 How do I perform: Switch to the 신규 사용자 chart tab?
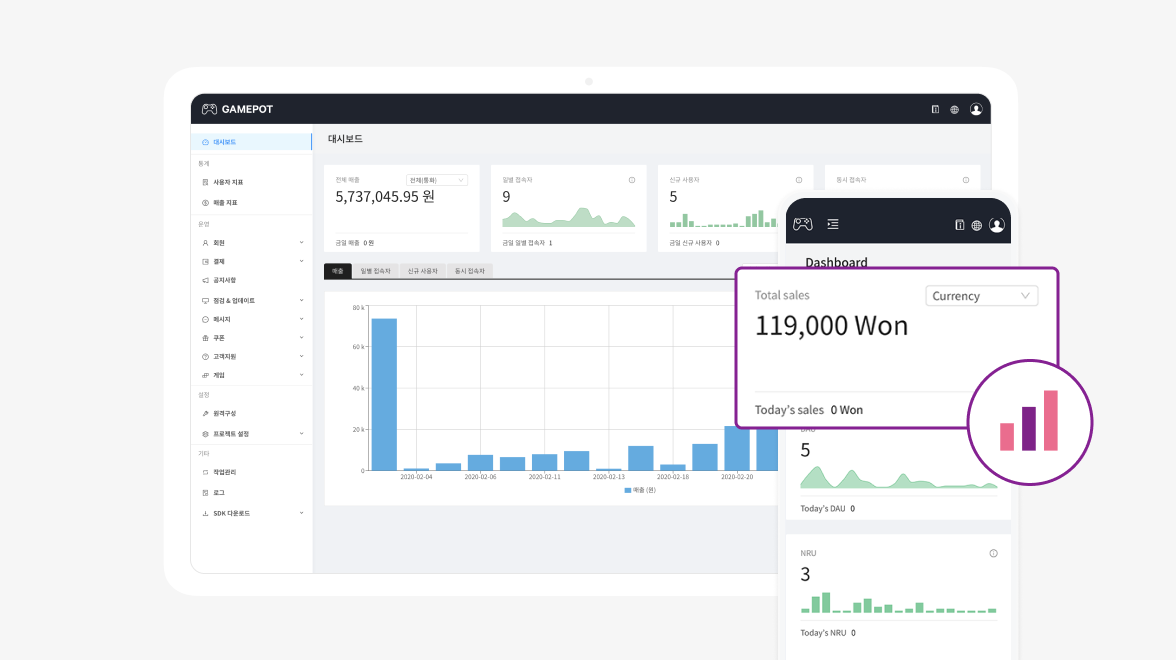tap(422, 271)
